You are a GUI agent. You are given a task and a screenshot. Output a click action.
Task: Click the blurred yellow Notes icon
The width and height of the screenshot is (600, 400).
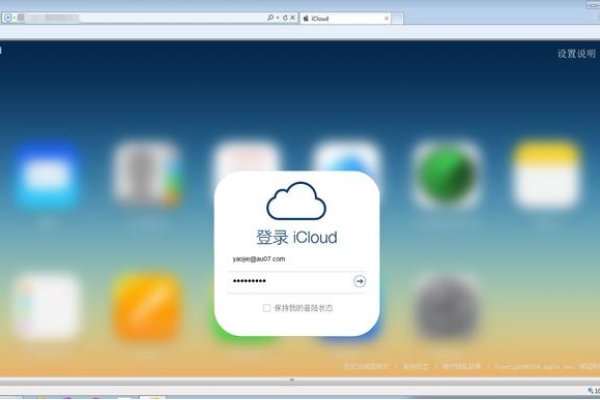(547, 174)
